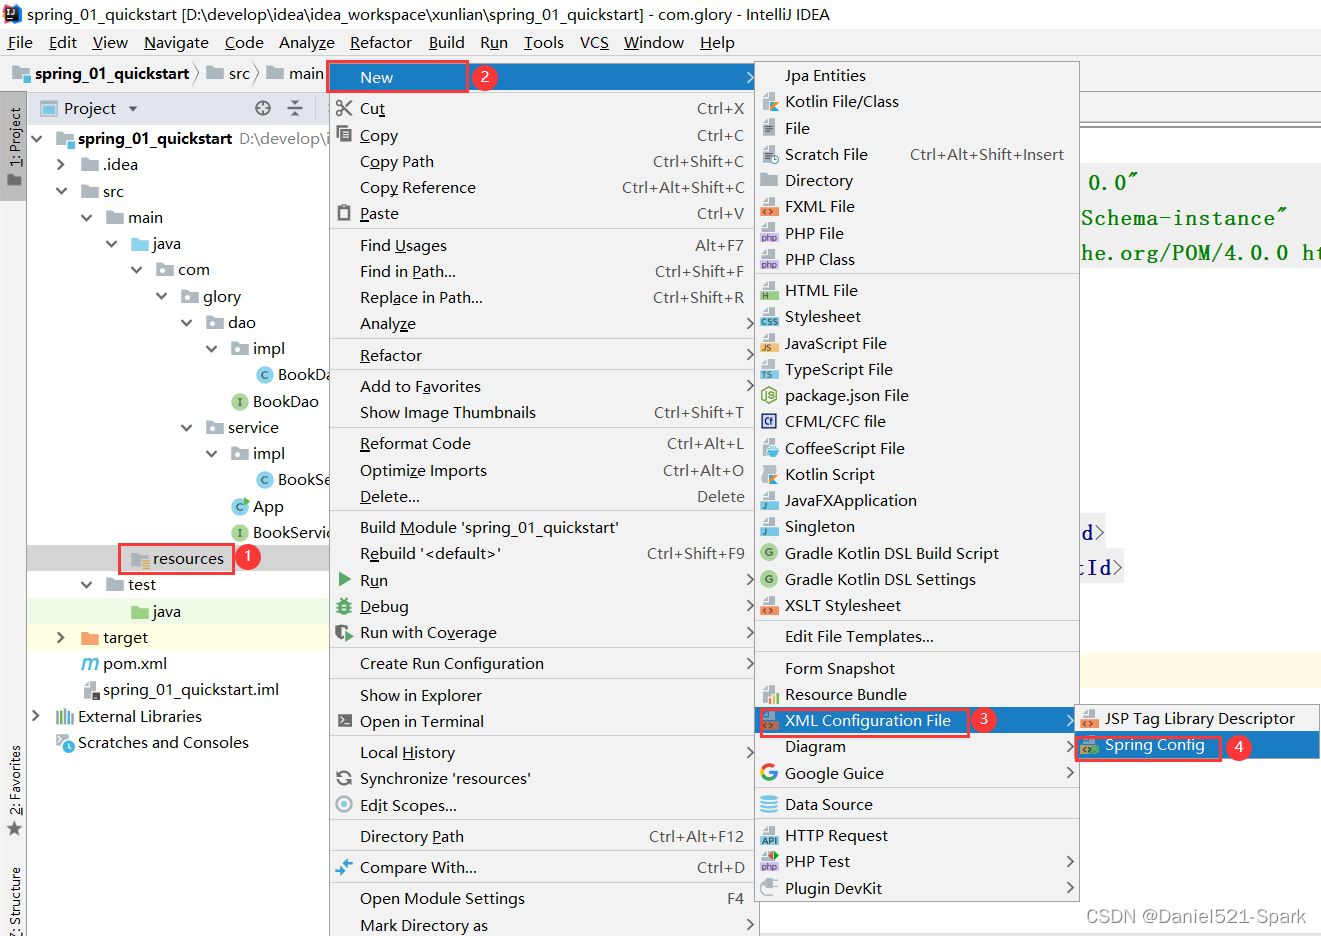Open the Build menu

446,42
